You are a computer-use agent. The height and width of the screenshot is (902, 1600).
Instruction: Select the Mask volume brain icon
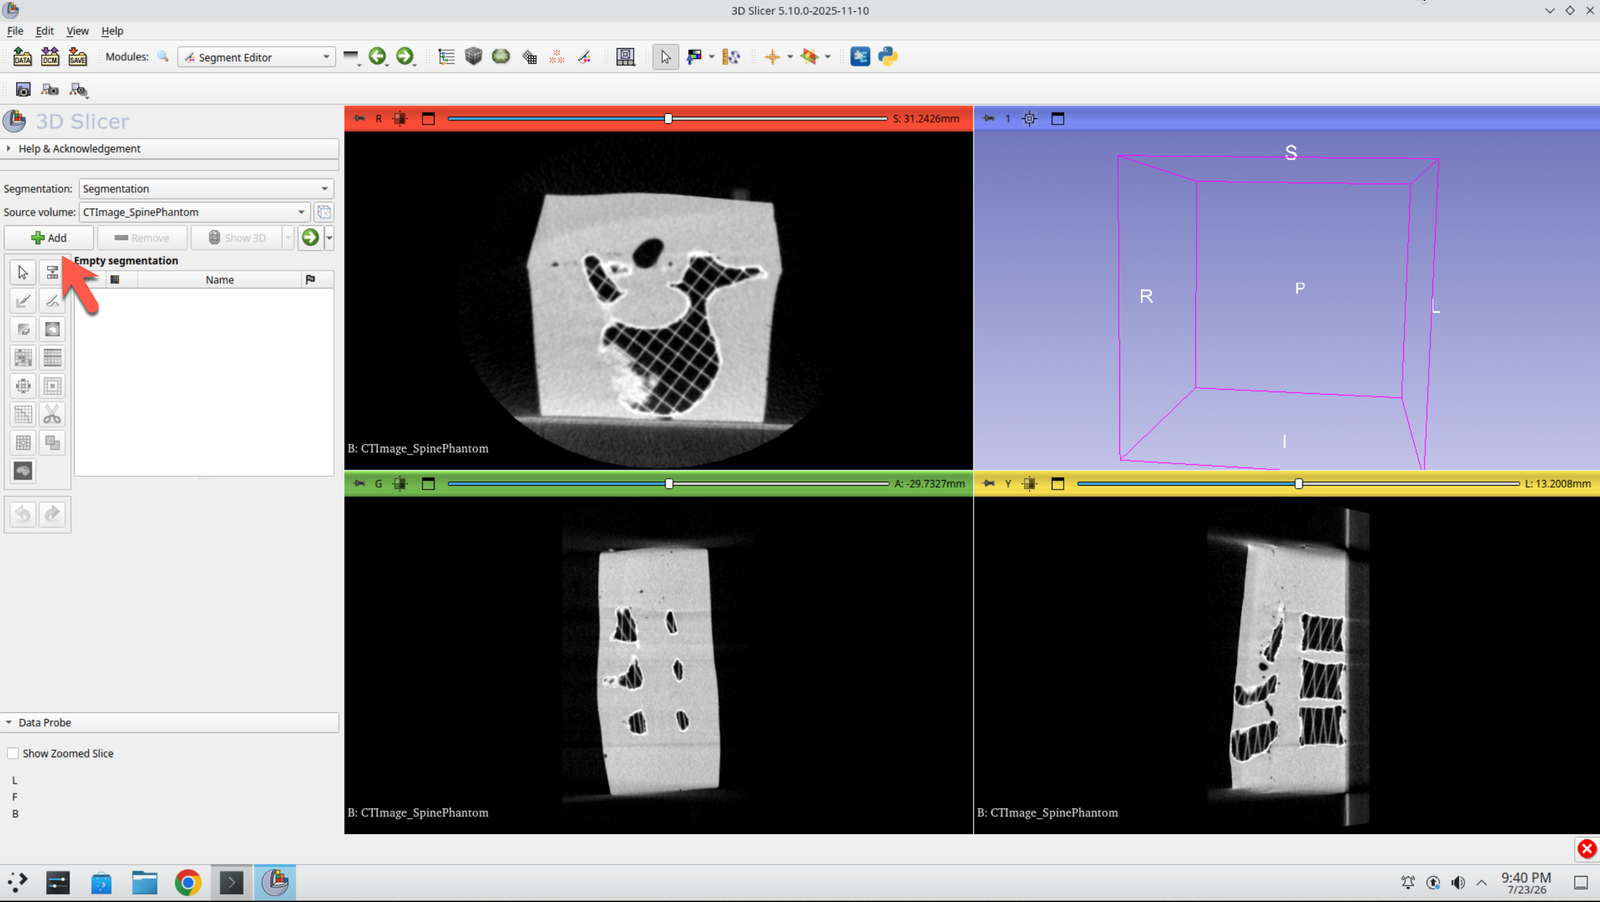pos(23,471)
